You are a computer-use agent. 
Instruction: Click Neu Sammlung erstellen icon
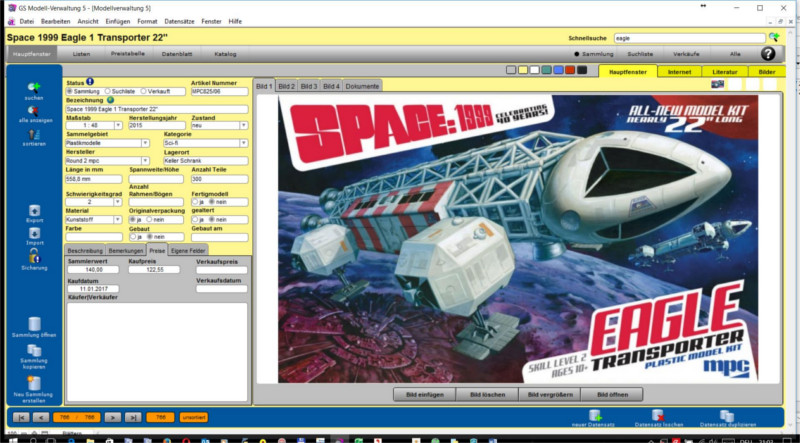34,383
